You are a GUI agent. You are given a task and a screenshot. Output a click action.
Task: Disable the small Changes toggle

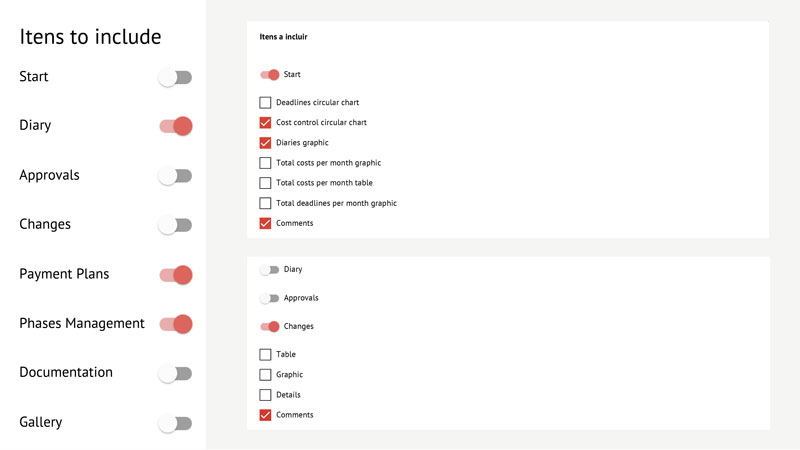tap(269, 326)
